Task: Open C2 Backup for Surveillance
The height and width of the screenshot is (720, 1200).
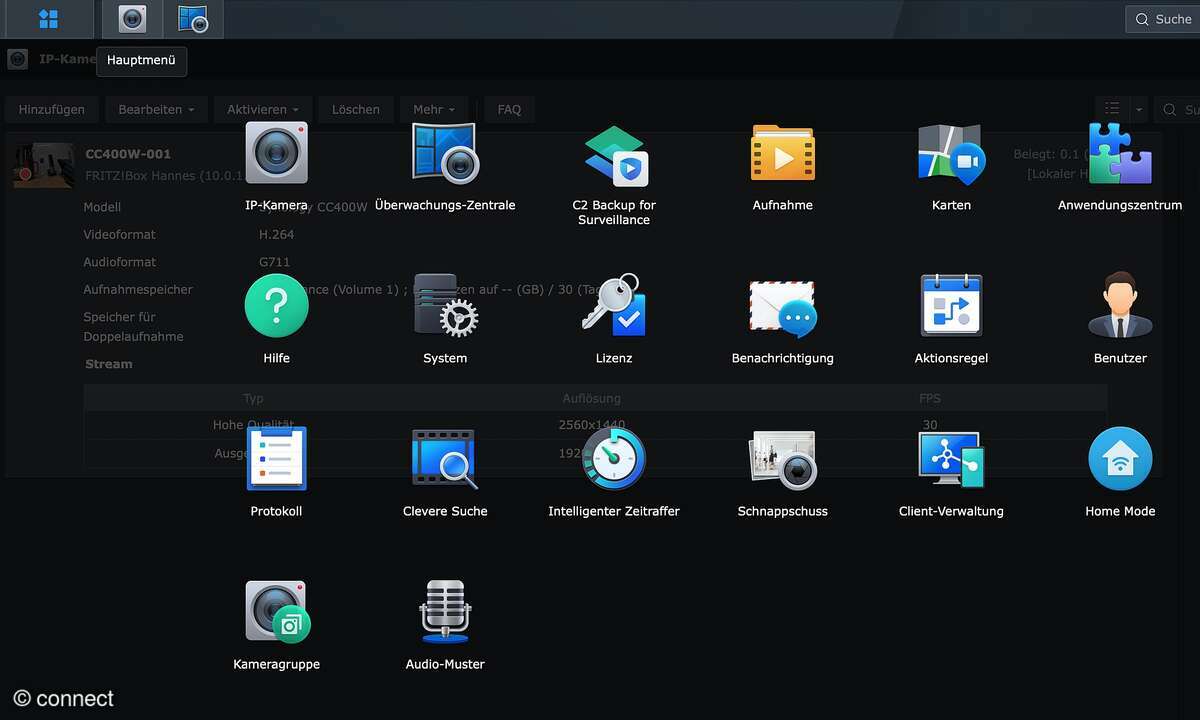Action: click(x=614, y=154)
